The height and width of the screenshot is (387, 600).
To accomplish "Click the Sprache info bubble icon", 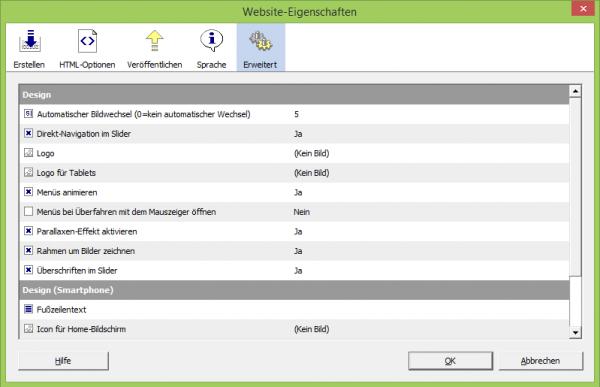I will pos(211,41).
